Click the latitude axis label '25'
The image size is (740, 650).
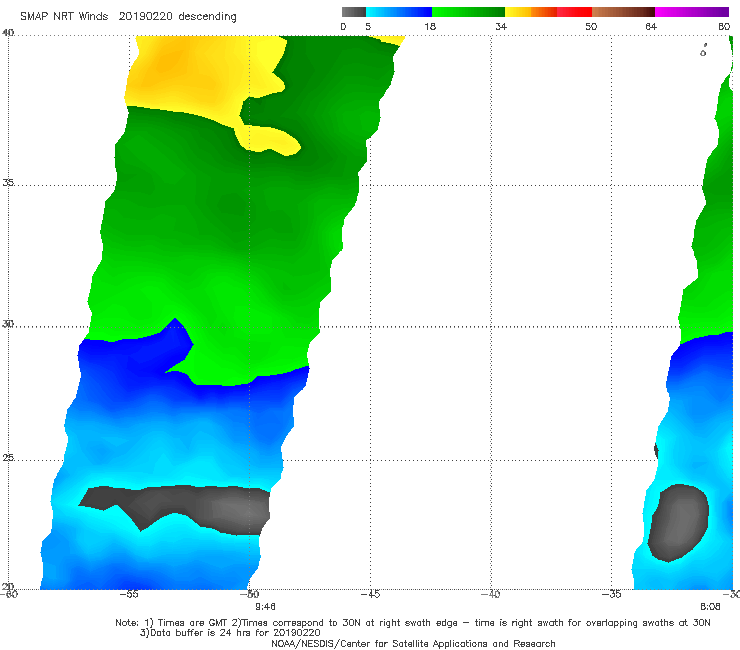[x=8, y=458]
